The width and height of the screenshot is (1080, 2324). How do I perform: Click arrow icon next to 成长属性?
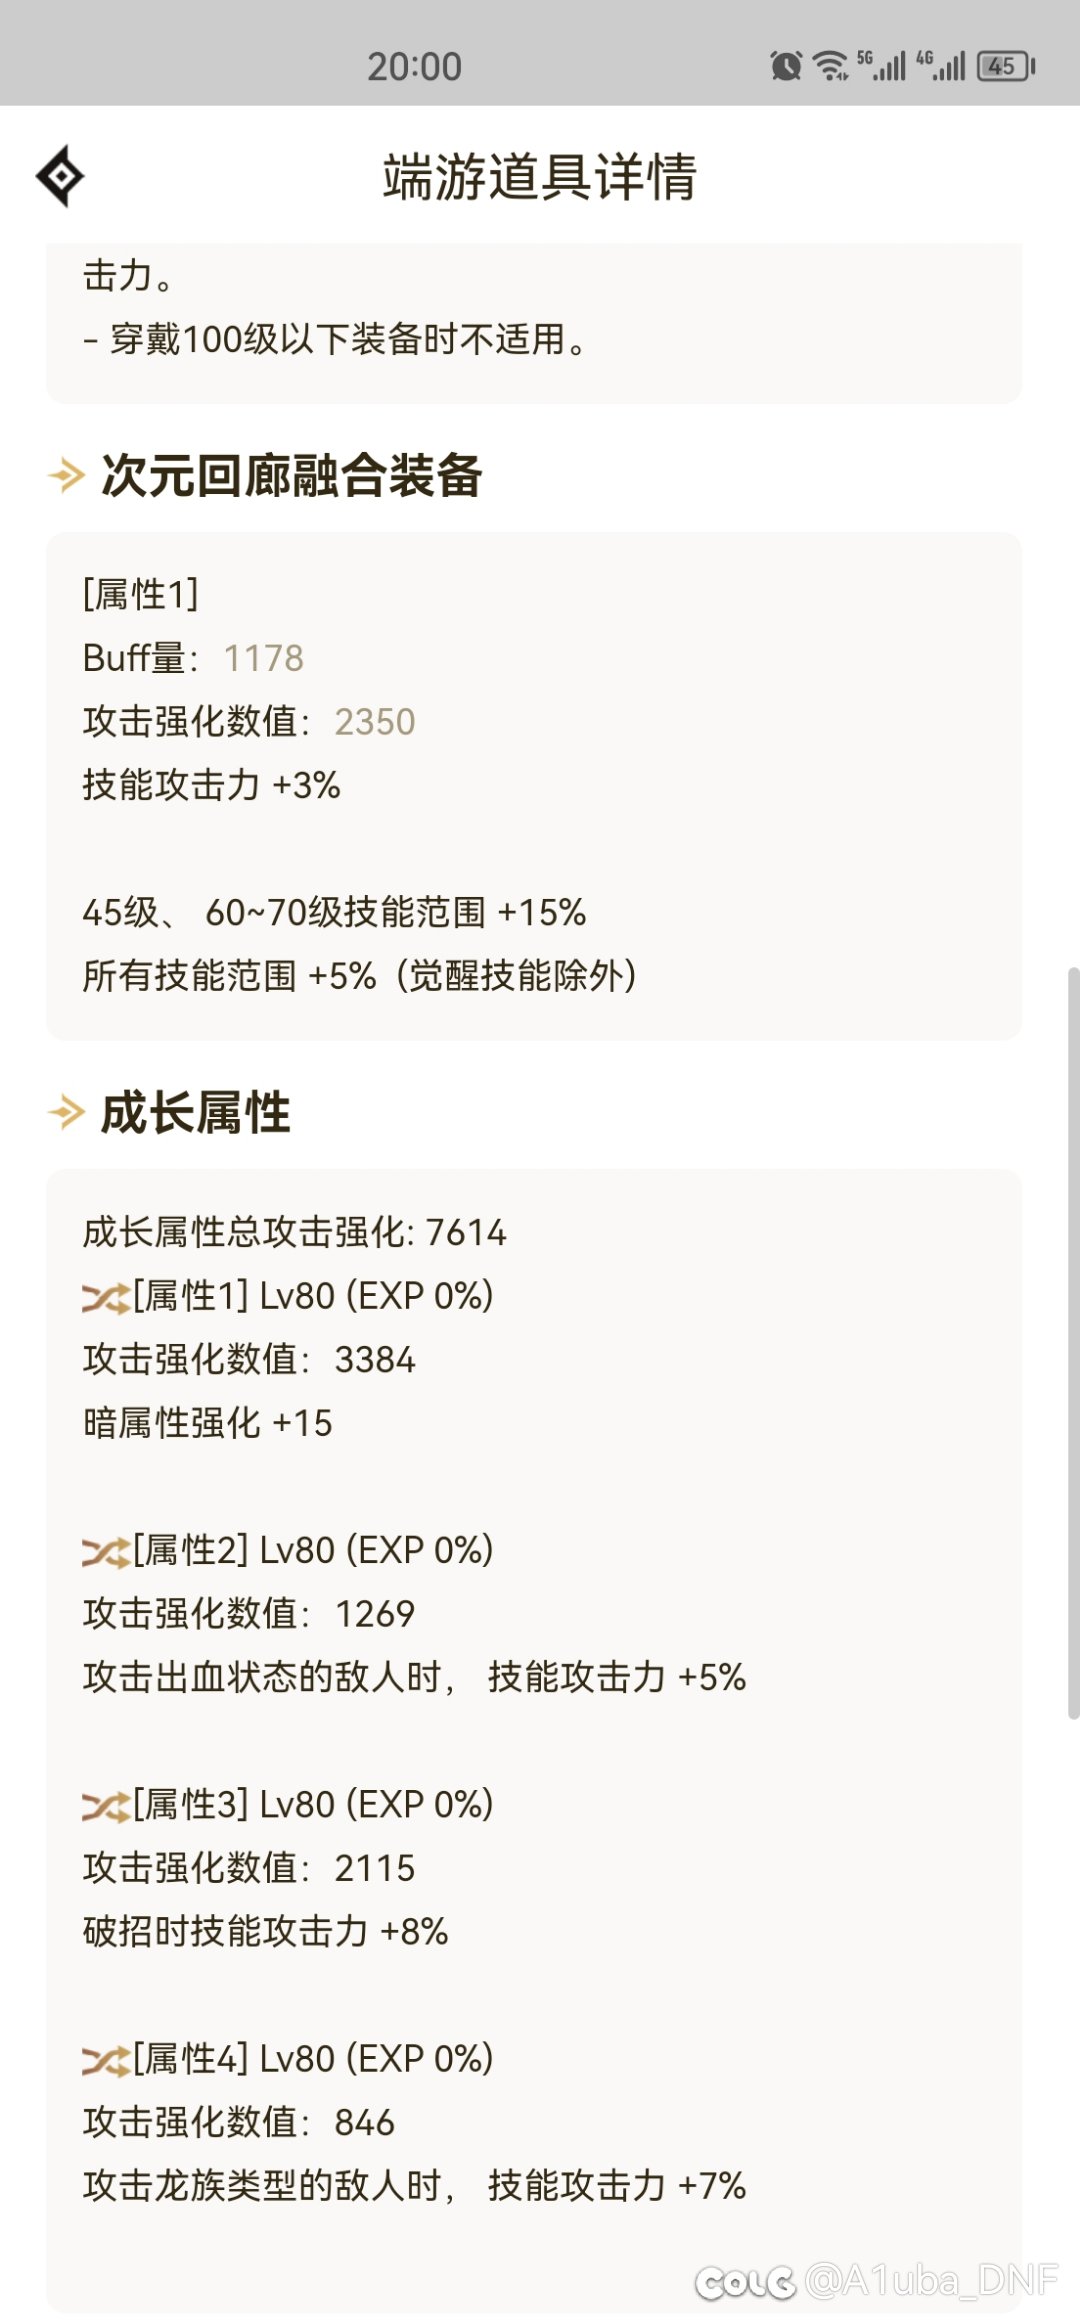pyautogui.click(x=67, y=1112)
